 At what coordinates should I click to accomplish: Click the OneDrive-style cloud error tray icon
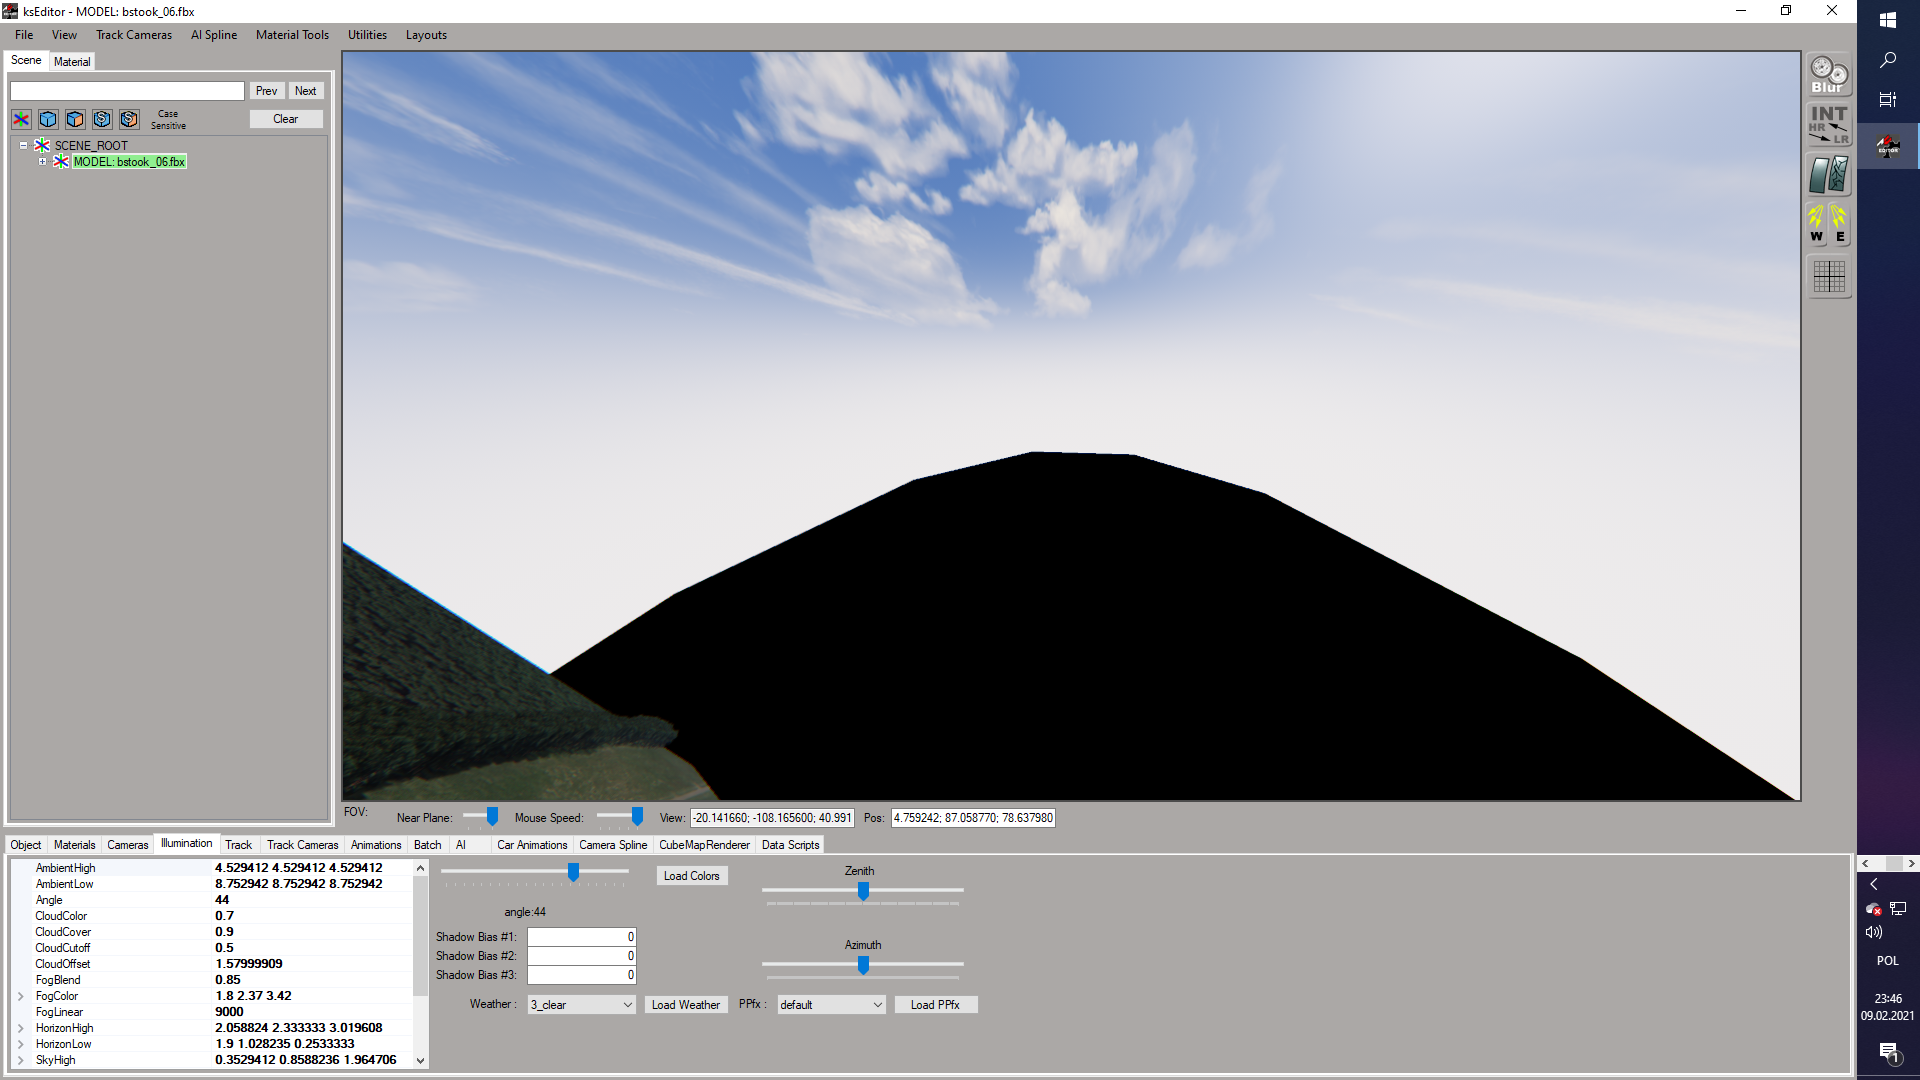point(1873,909)
